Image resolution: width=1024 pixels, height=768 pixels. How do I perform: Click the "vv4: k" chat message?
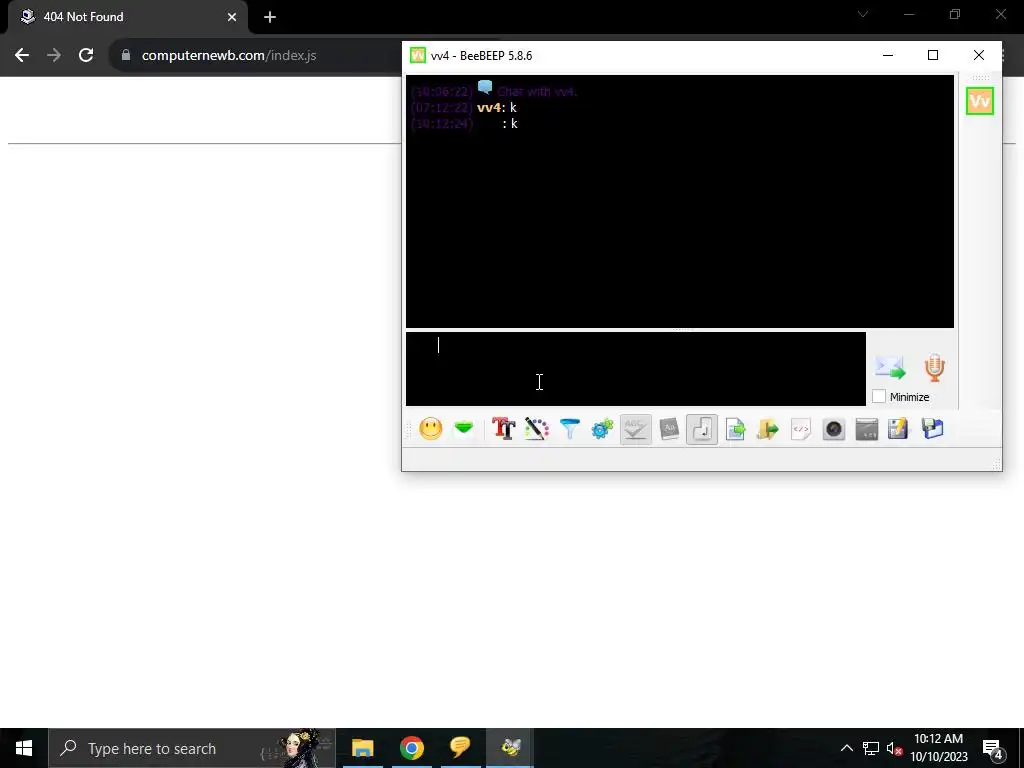click(496, 108)
